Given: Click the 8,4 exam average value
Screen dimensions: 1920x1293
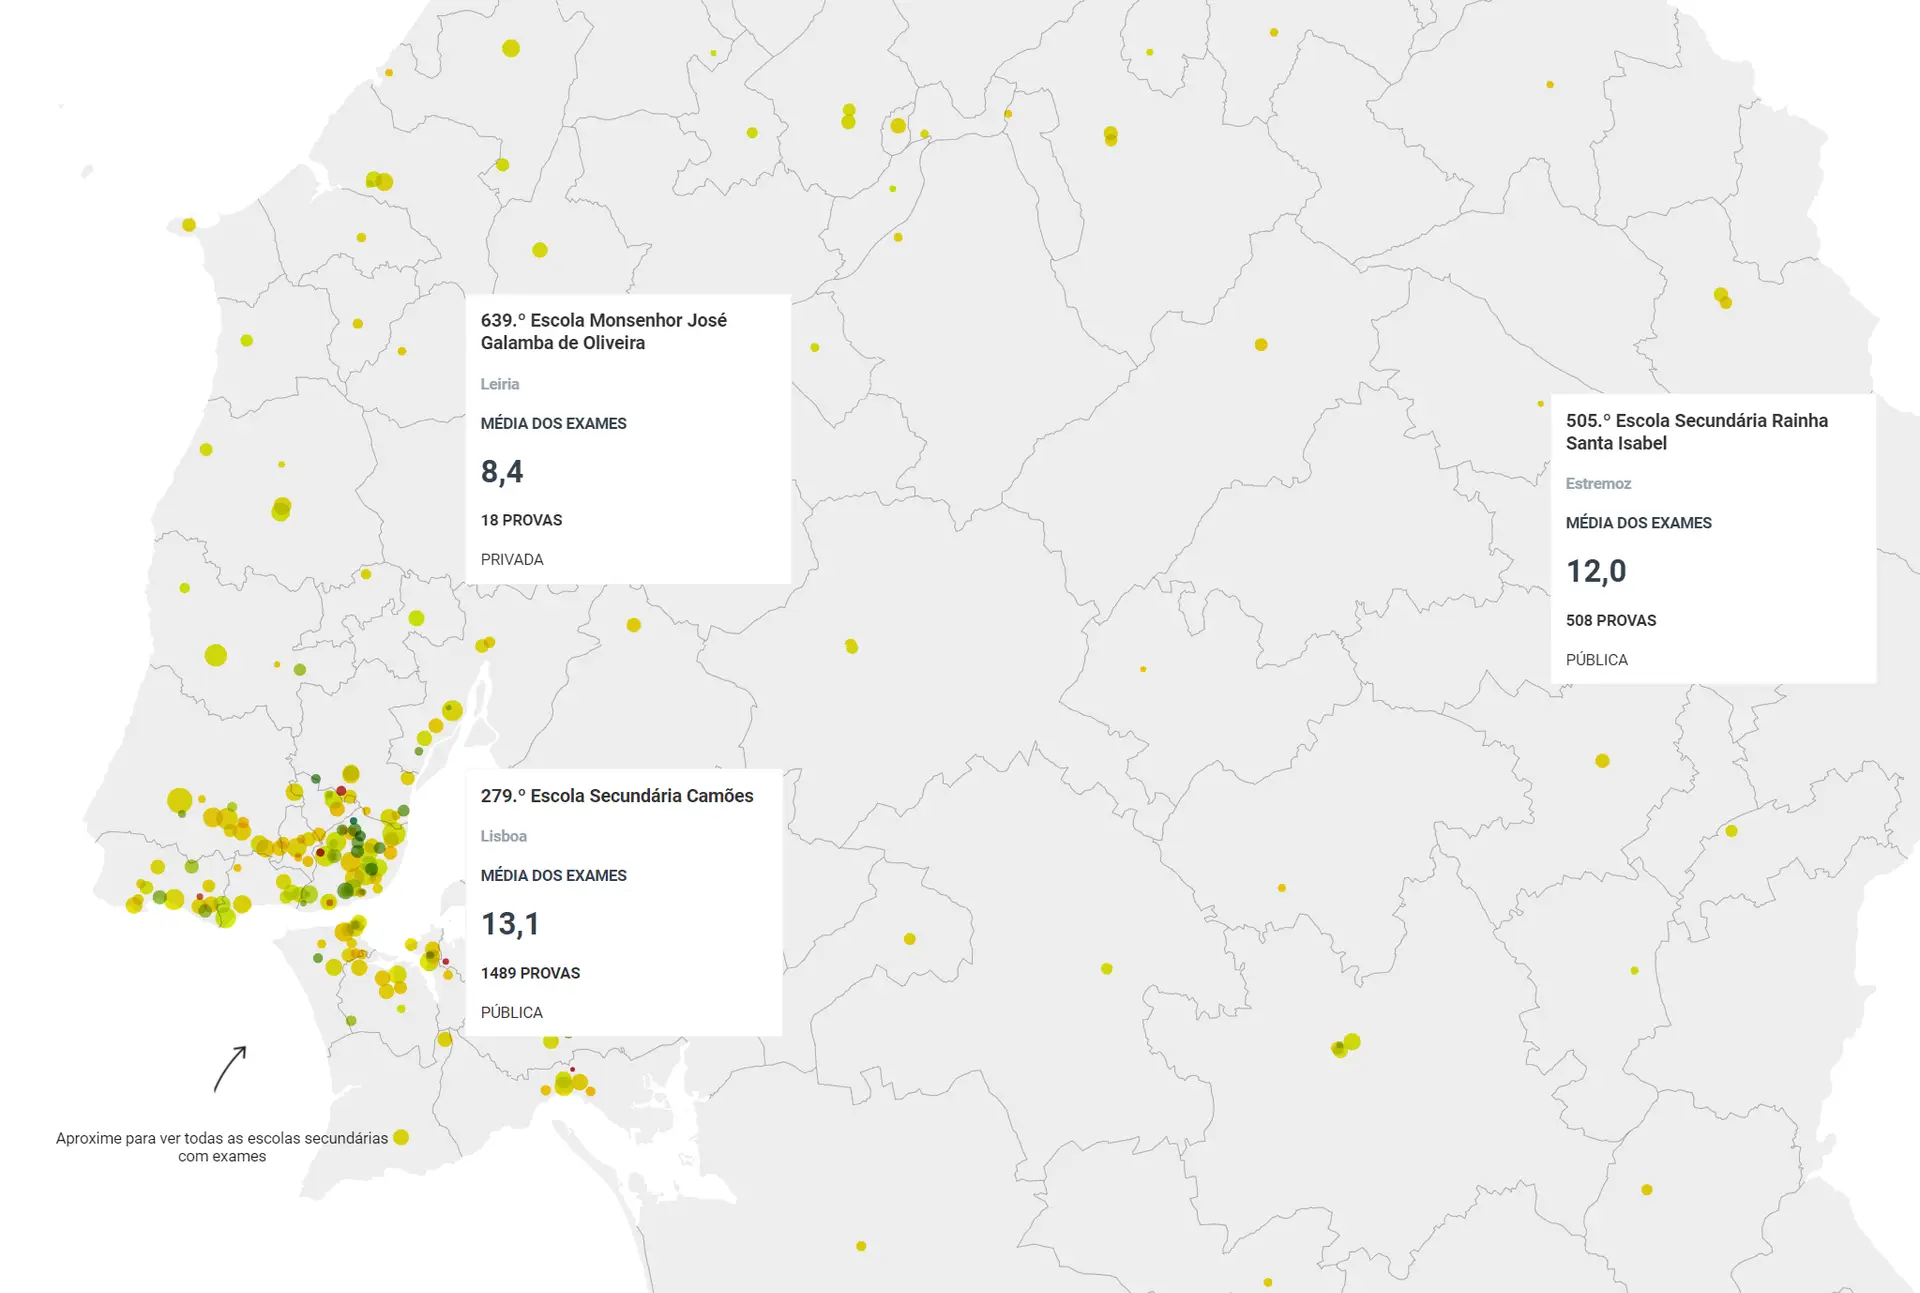Looking at the screenshot, I should pyautogui.click(x=502, y=471).
